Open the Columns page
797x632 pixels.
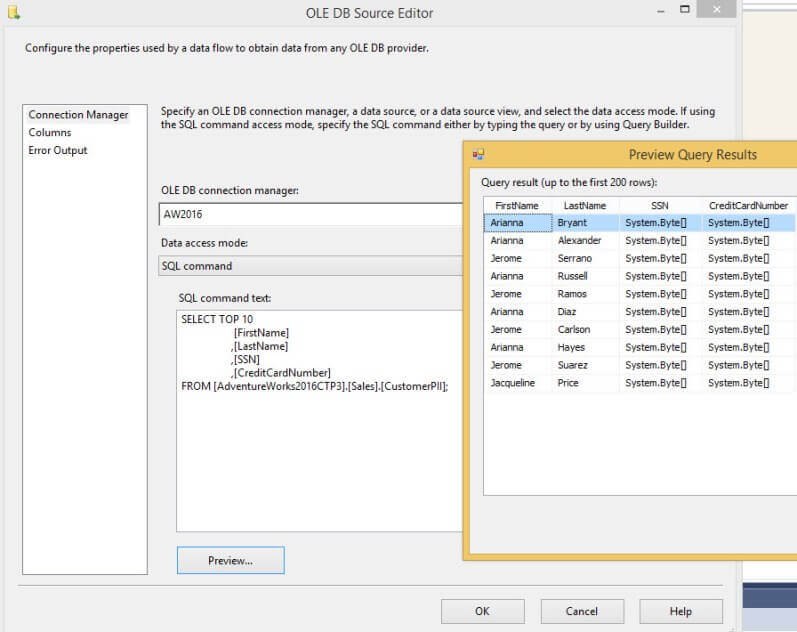click(50, 132)
